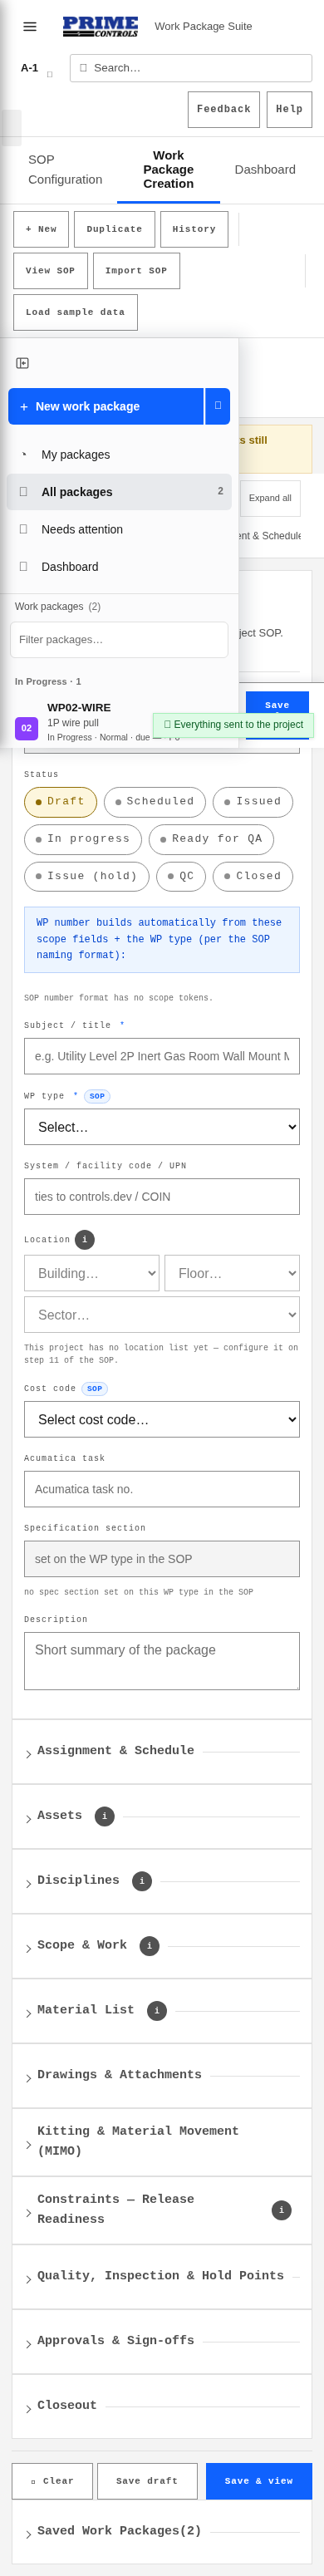Click the Subject / title input field
324x2576 pixels.
click(162, 1057)
